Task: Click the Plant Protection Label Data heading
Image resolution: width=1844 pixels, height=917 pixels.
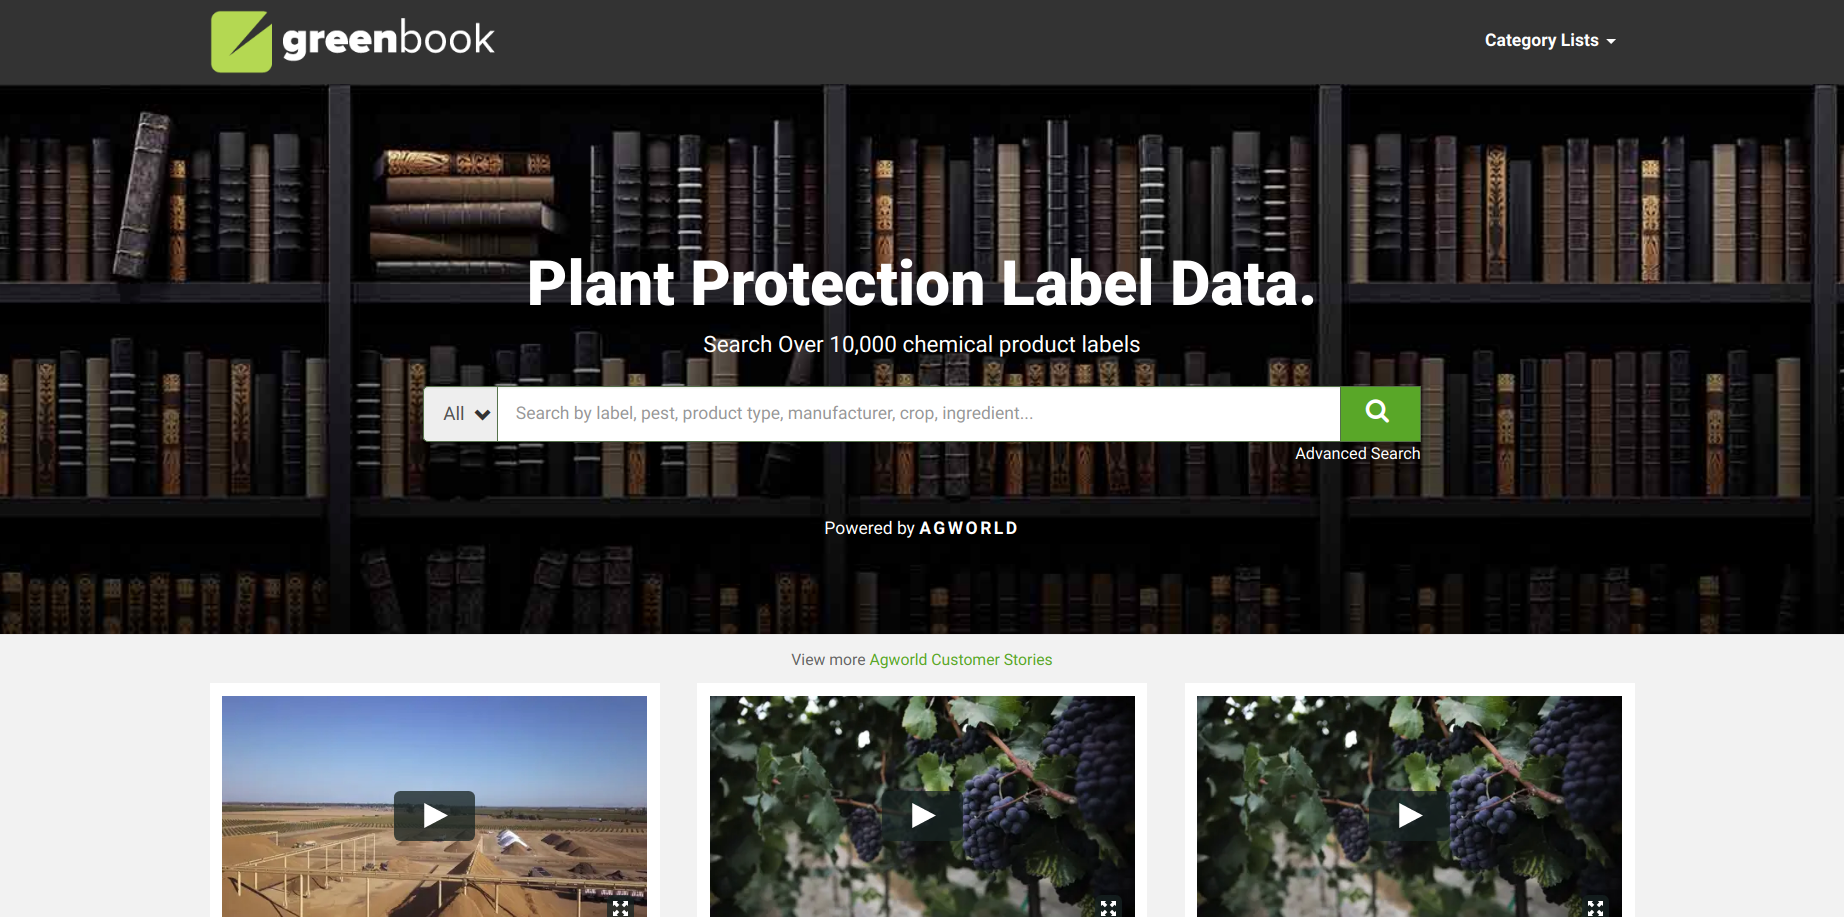Action: pyautogui.click(x=921, y=284)
